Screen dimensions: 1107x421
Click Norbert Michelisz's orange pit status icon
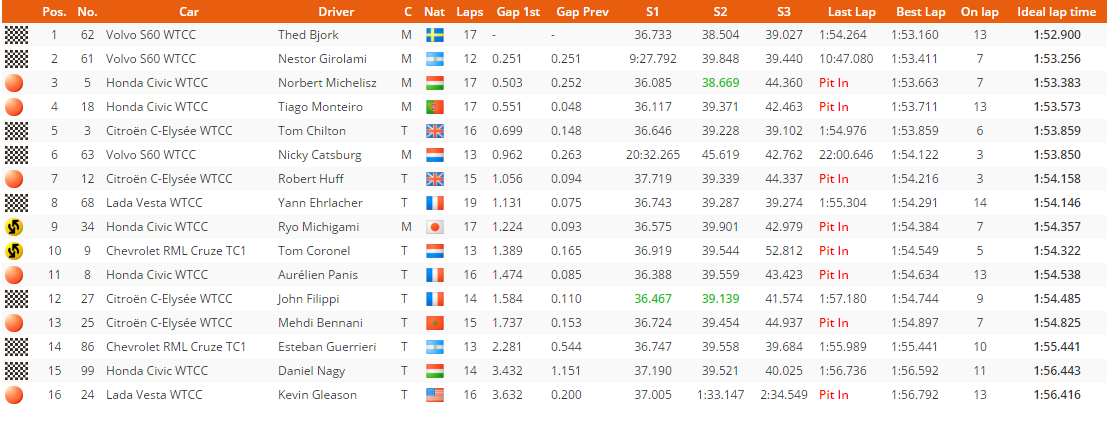(x=14, y=83)
